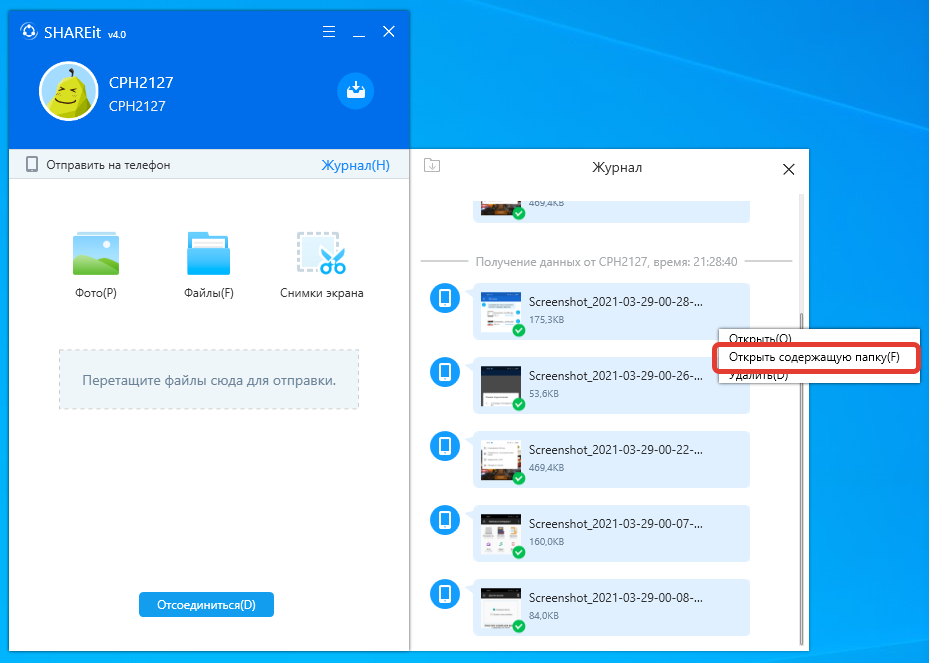Select Открыть(O) in the context menu
The height and width of the screenshot is (663, 929).
pyautogui.click(x=760, y=338)
